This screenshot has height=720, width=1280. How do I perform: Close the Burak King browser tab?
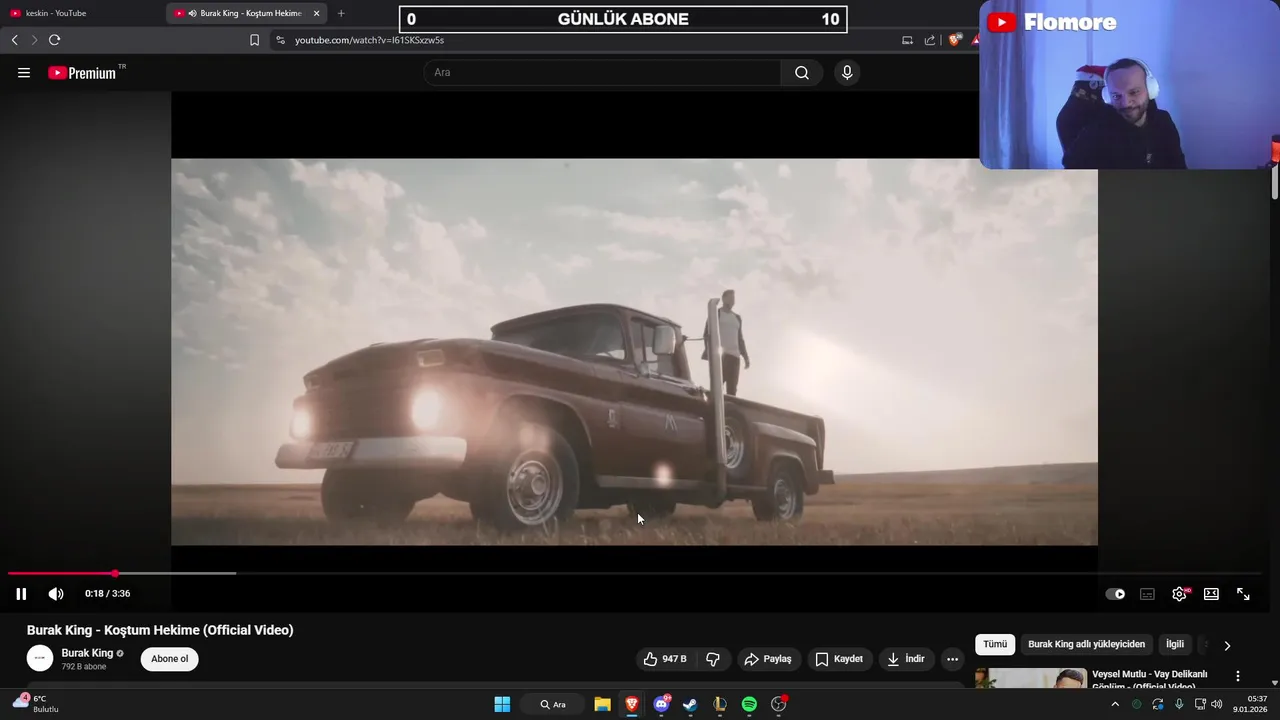tap(316, 13)
